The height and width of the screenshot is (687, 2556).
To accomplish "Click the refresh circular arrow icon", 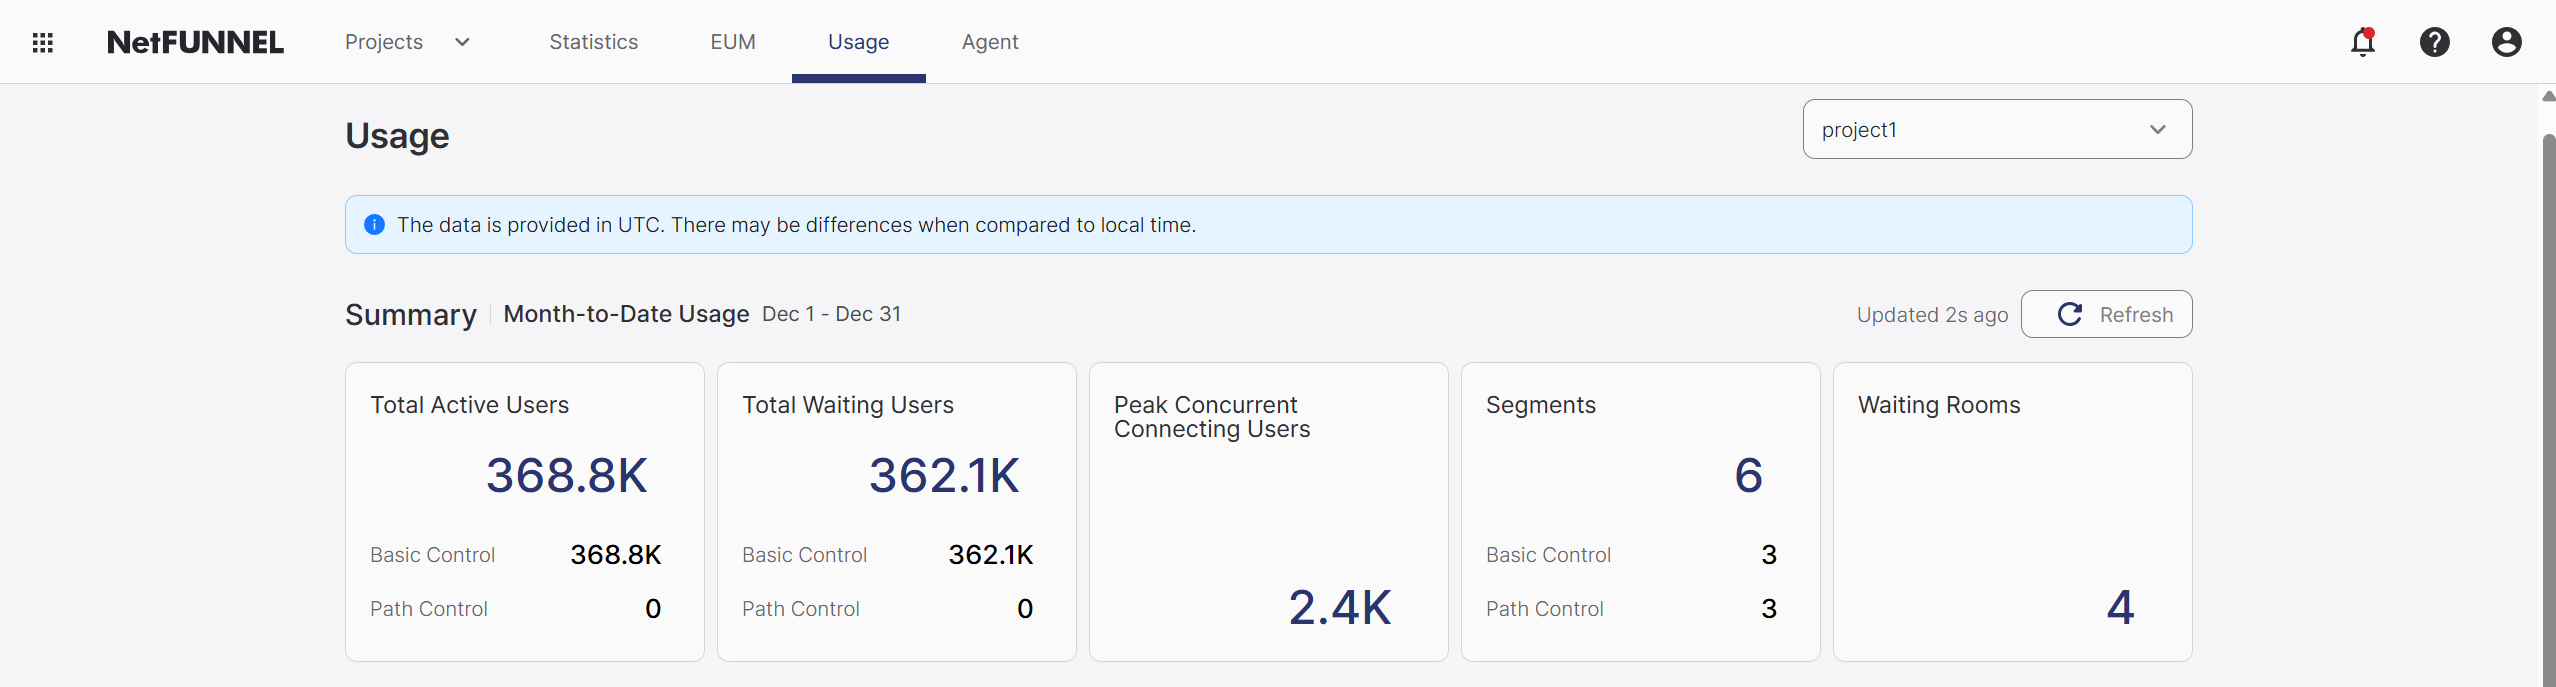I will tap(2069, 314).
